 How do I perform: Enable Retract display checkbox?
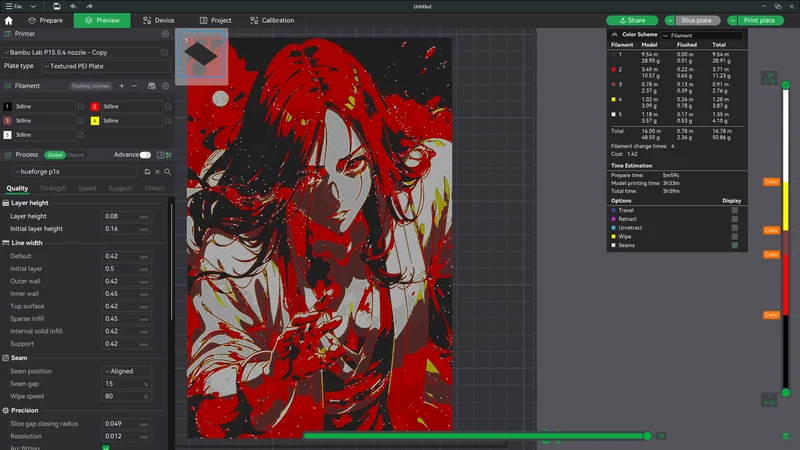tap(735, 219)
